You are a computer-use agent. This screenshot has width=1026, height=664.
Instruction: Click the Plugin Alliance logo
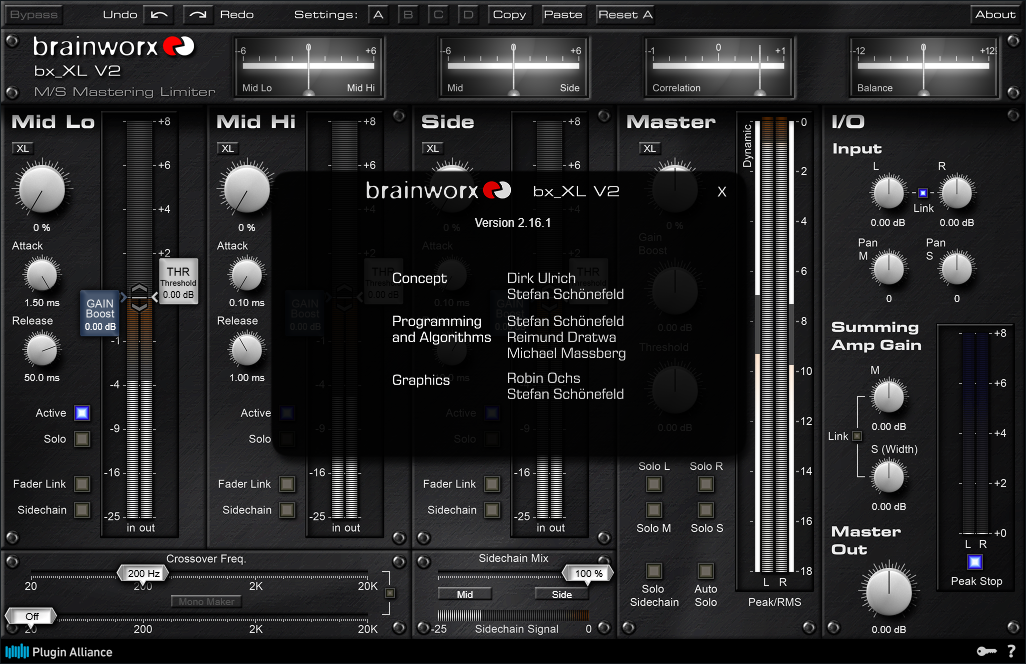pyautogui.click(x=59, y=652)
